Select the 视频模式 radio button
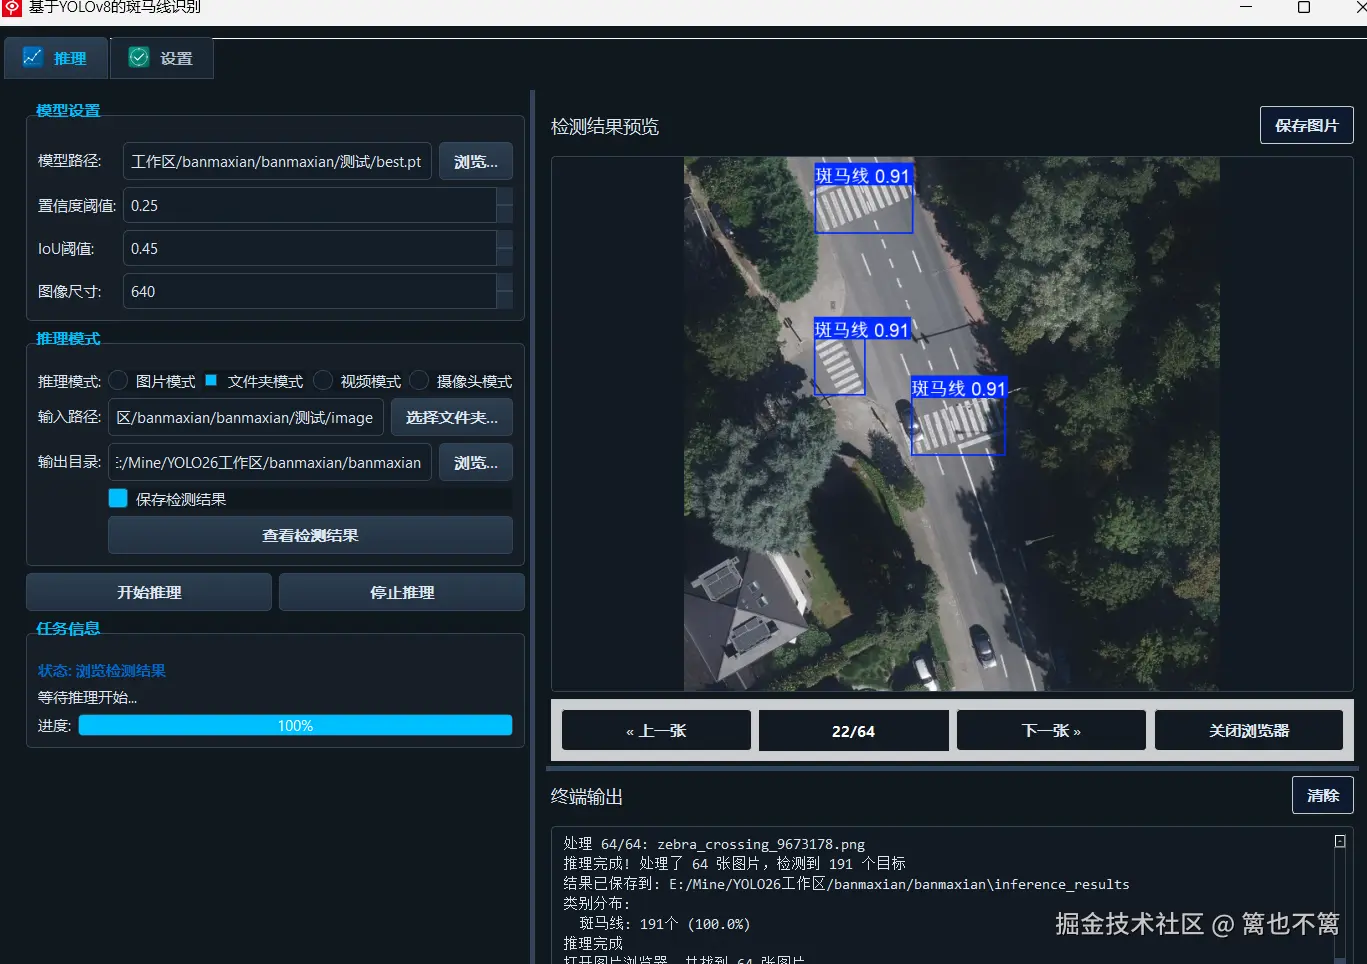The height and width of the screenshot is (964, 1367). pyautogui.click(x=322, y=380)
